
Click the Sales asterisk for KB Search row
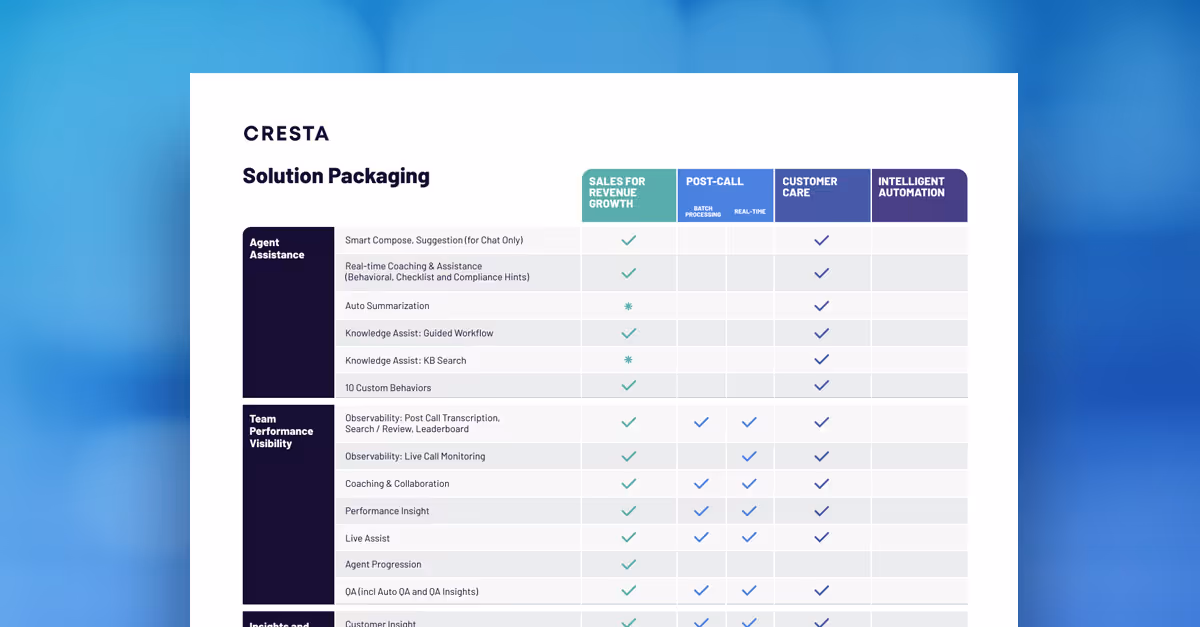(x=628, y=360)
